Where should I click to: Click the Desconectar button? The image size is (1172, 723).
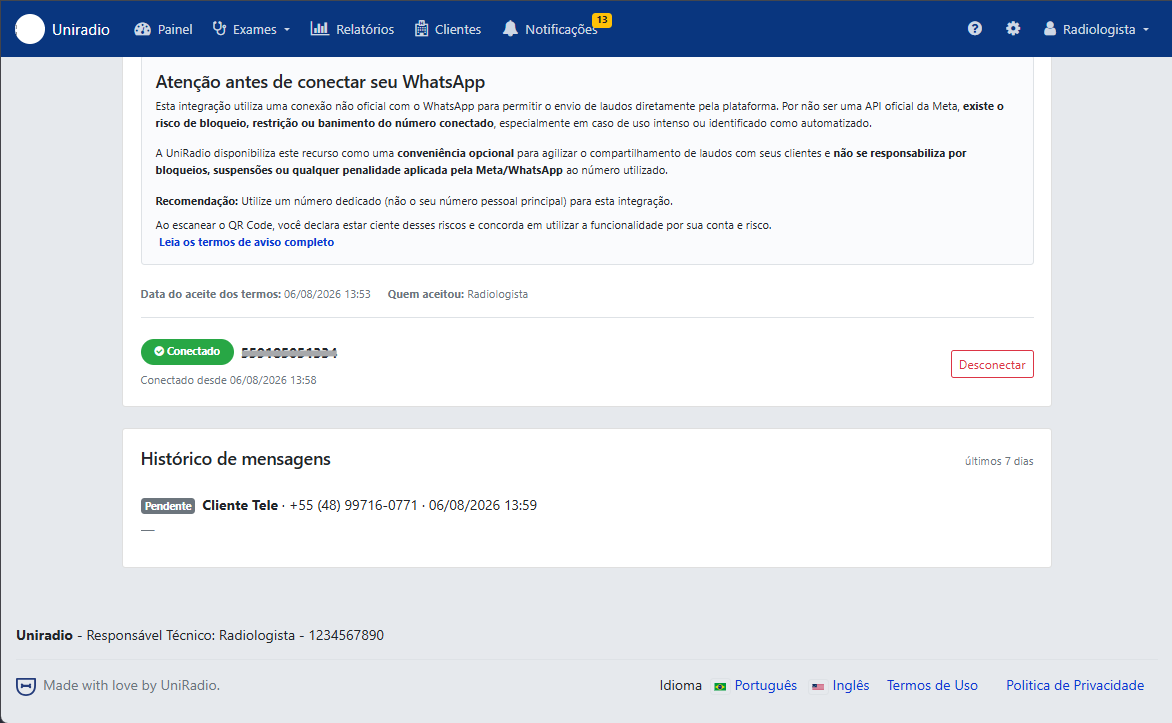pyautogui.click(x=992, y=364)
